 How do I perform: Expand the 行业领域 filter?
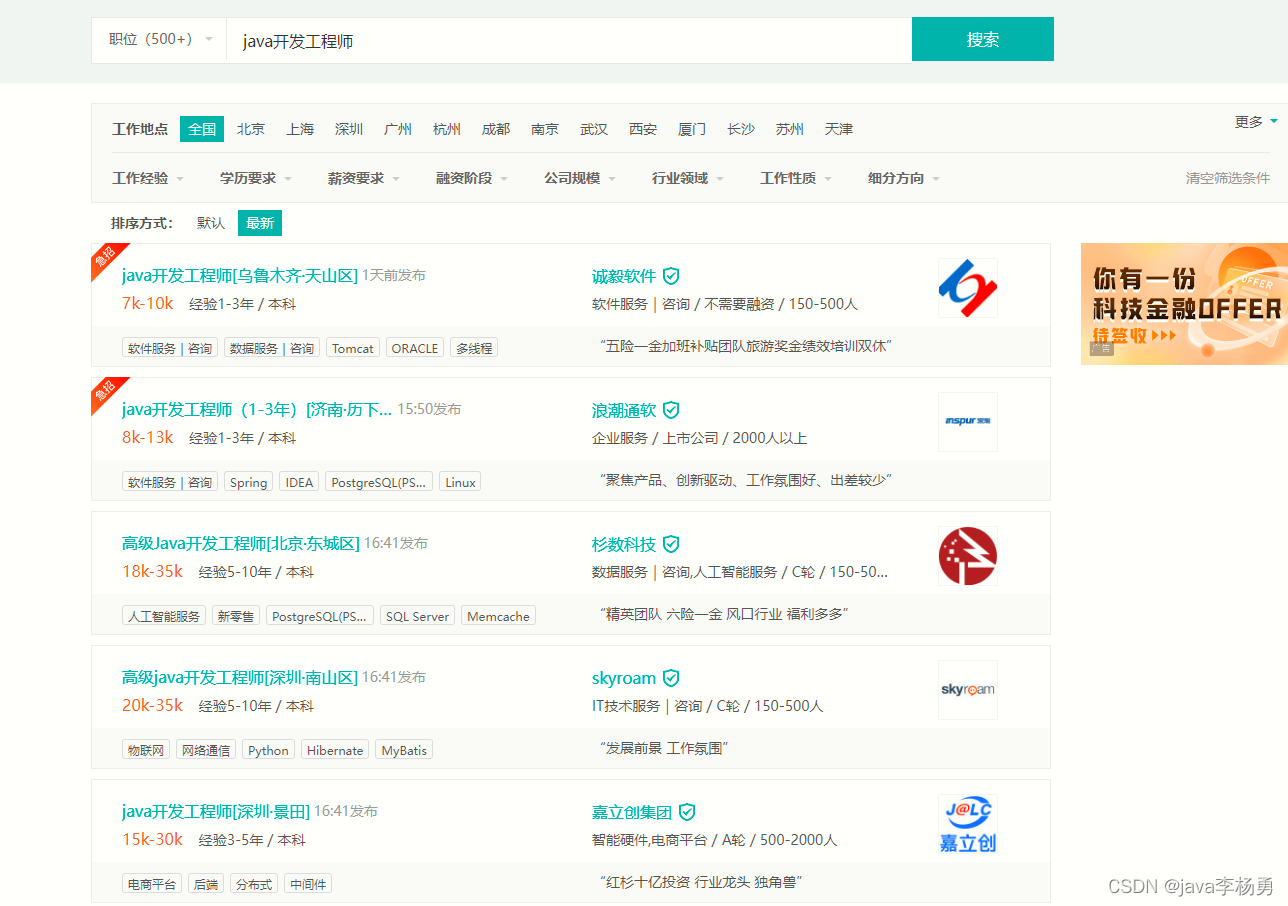click(688, 178)
